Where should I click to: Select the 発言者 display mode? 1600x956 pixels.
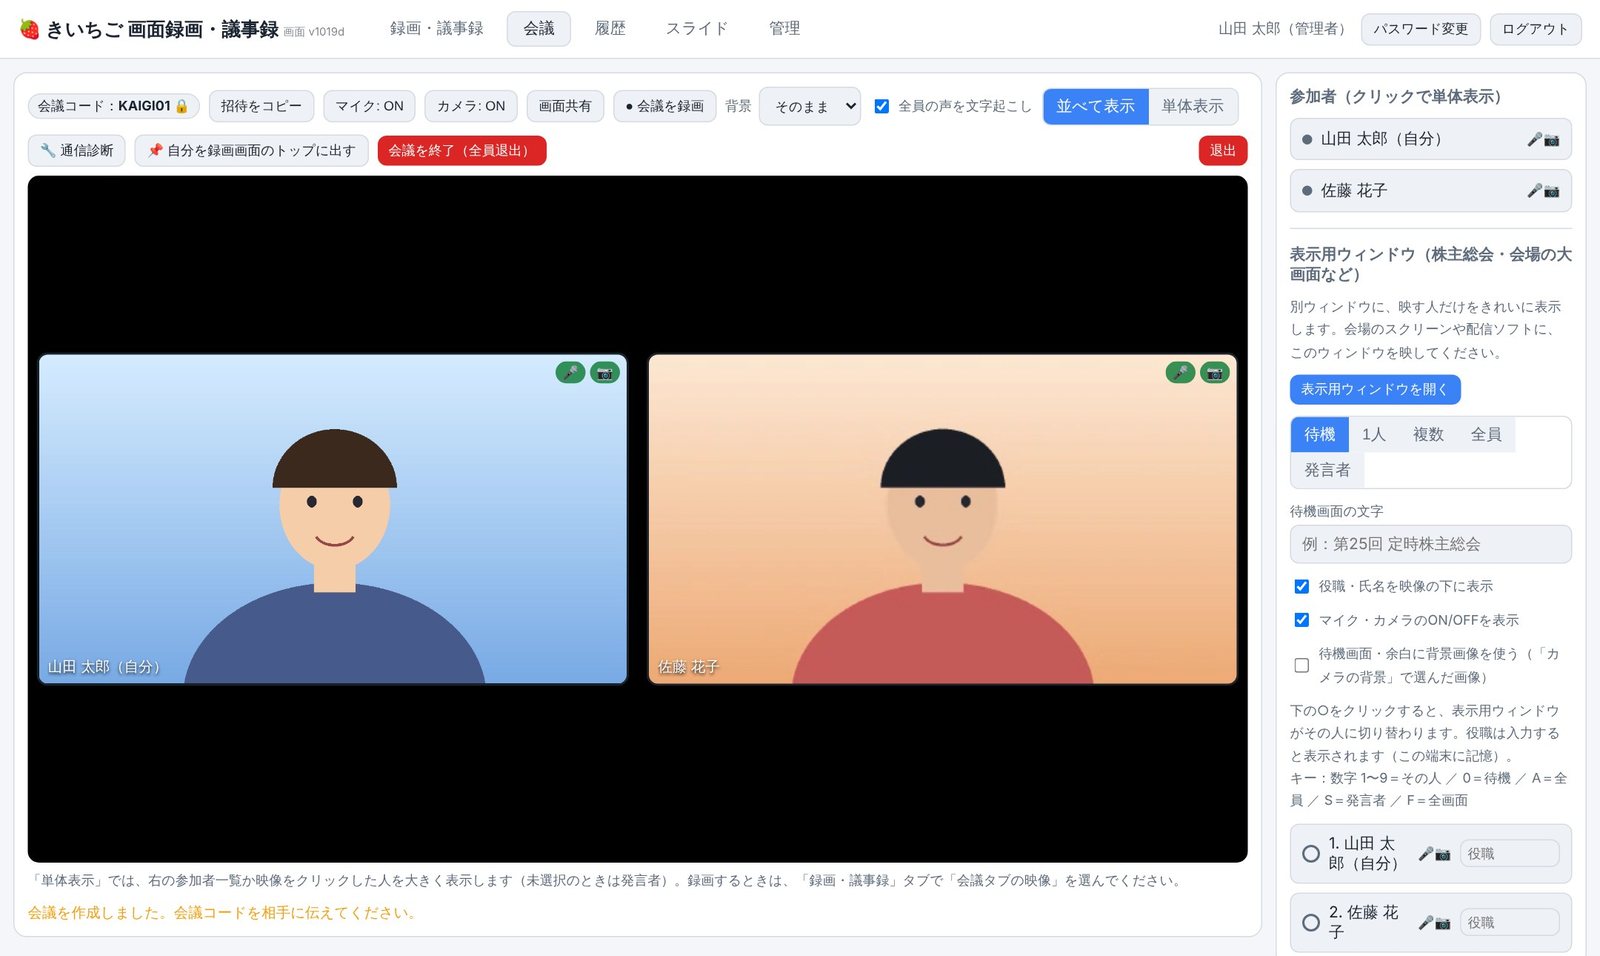click(x=1327, y=470)
